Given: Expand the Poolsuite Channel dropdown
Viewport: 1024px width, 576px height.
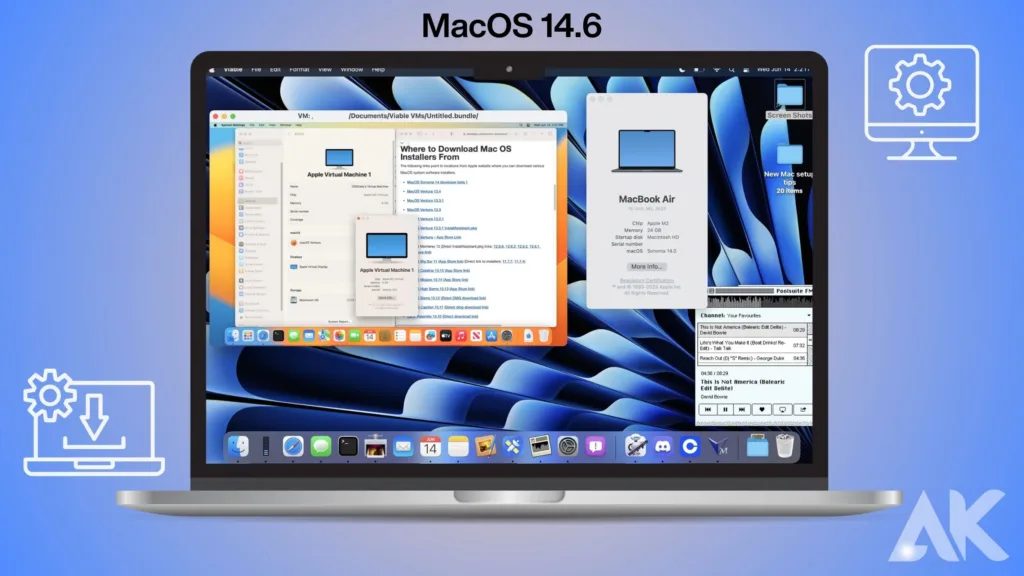Looking at the screenshot, I should click(756, 315).
